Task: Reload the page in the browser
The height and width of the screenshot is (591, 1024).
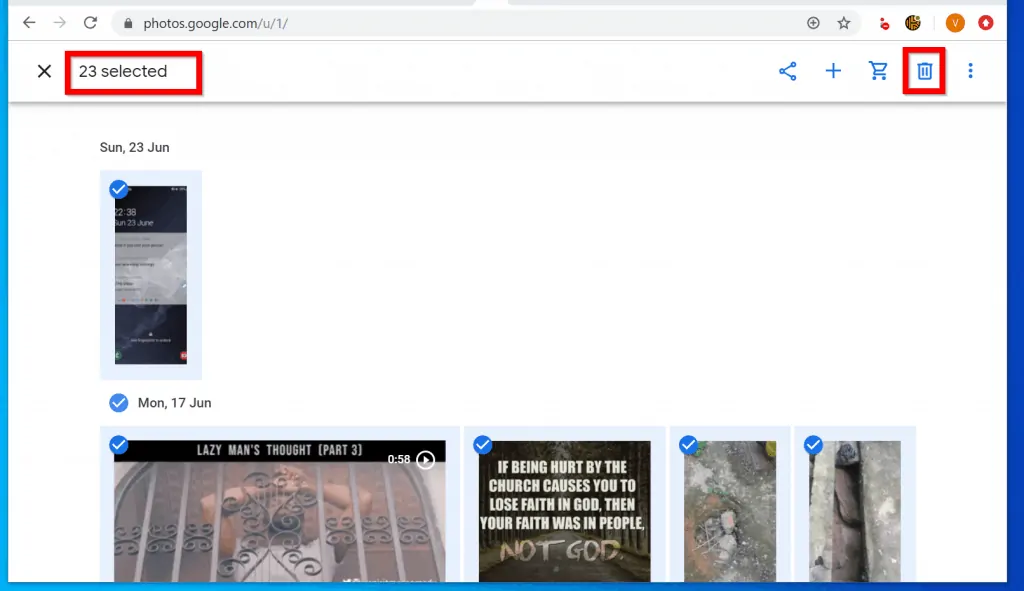Action: point(90,23)
